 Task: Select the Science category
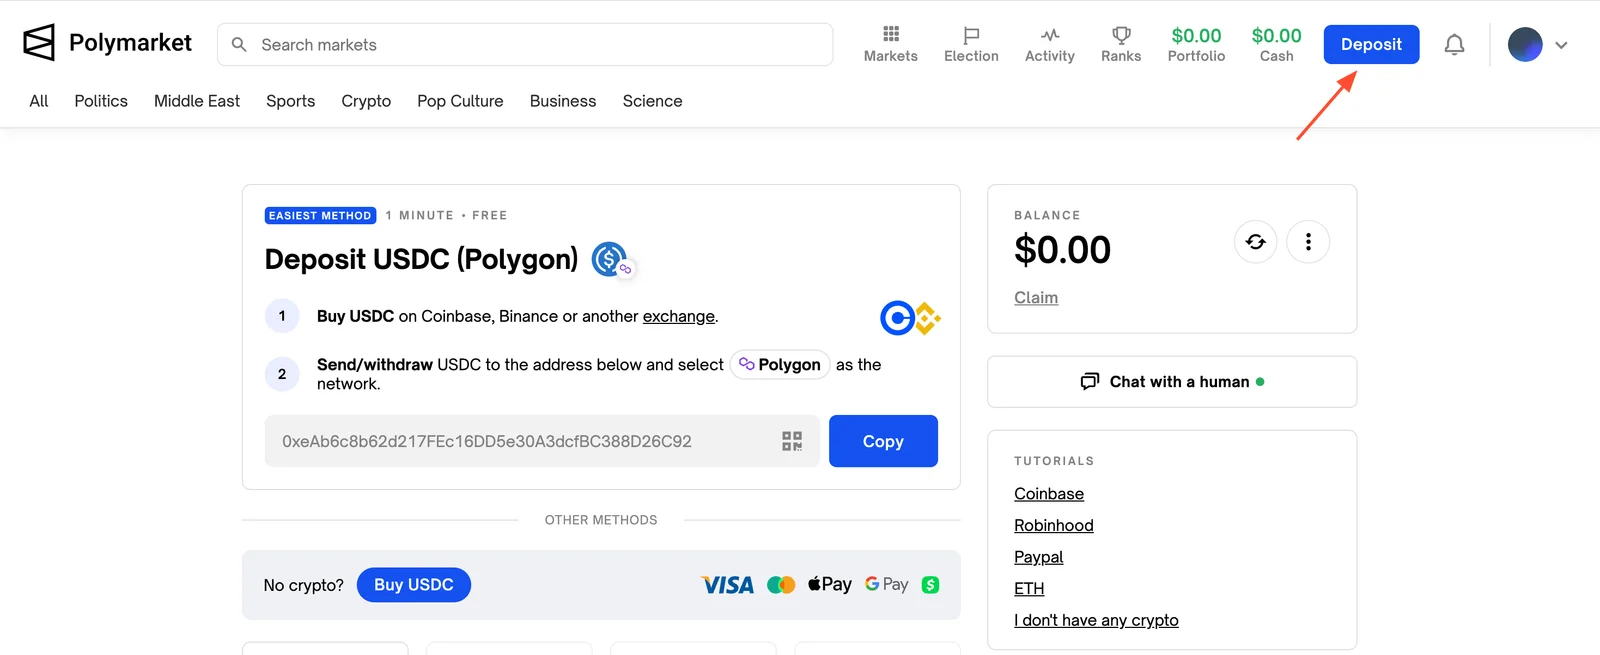pos(653,101)
